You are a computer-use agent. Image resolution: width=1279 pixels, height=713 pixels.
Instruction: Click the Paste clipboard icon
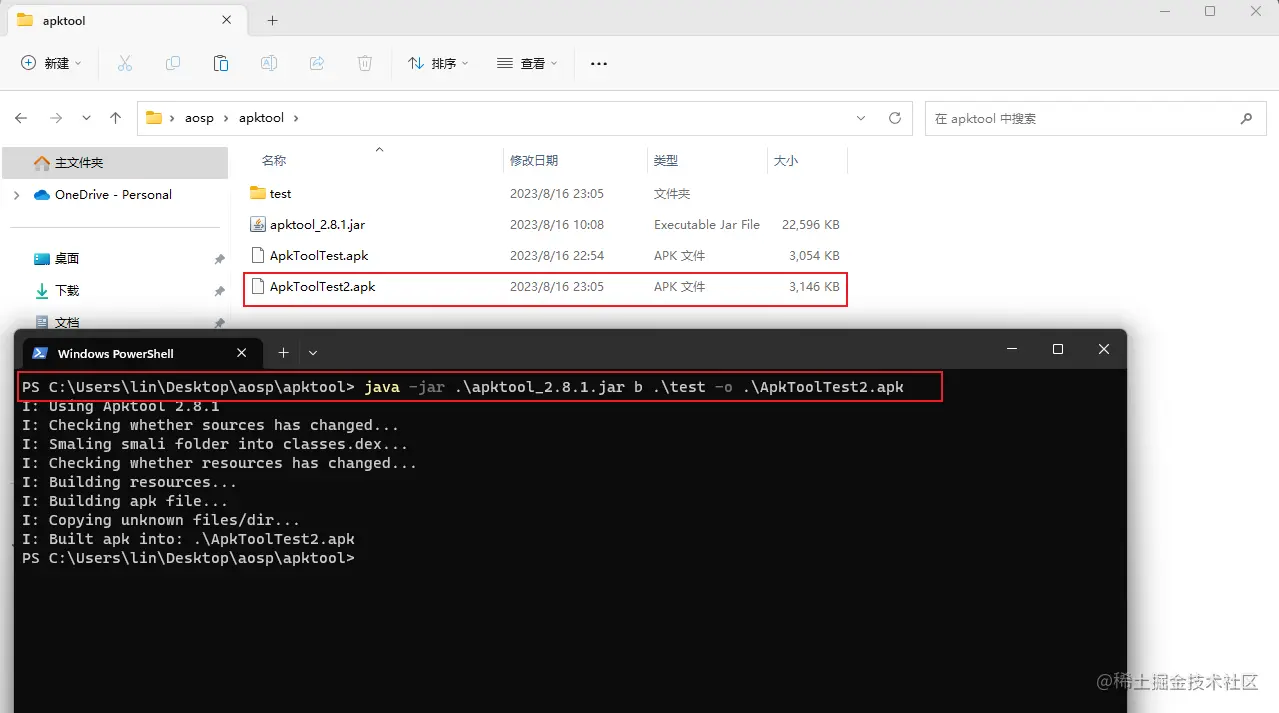(221, 63)
